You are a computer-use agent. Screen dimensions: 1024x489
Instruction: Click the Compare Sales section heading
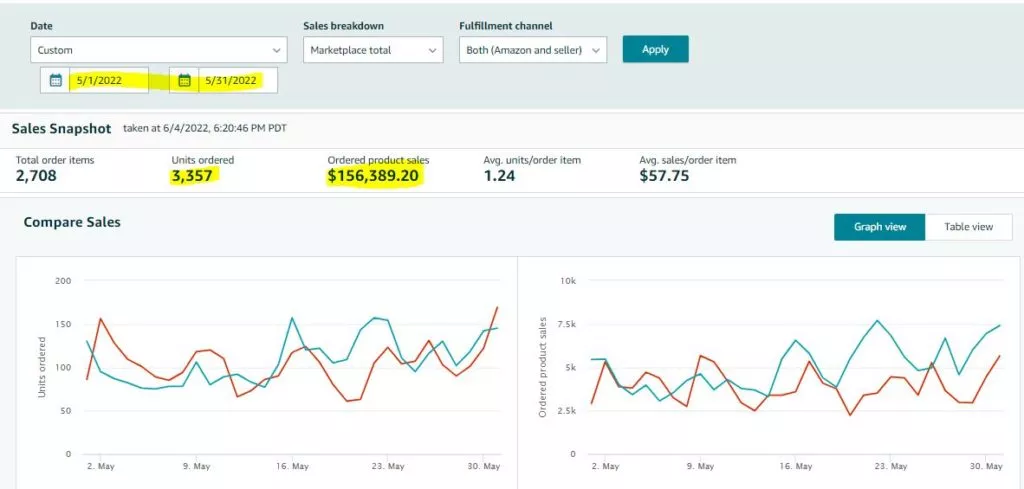point(72,222)
